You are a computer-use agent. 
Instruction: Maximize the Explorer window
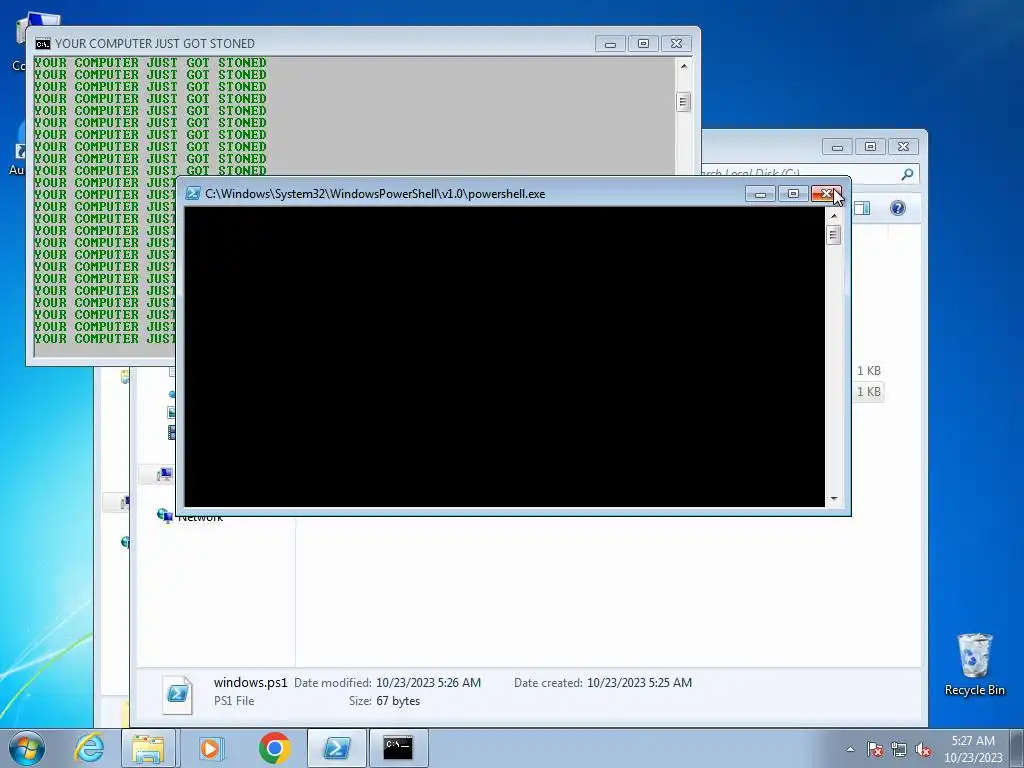(x=871, y=146)
